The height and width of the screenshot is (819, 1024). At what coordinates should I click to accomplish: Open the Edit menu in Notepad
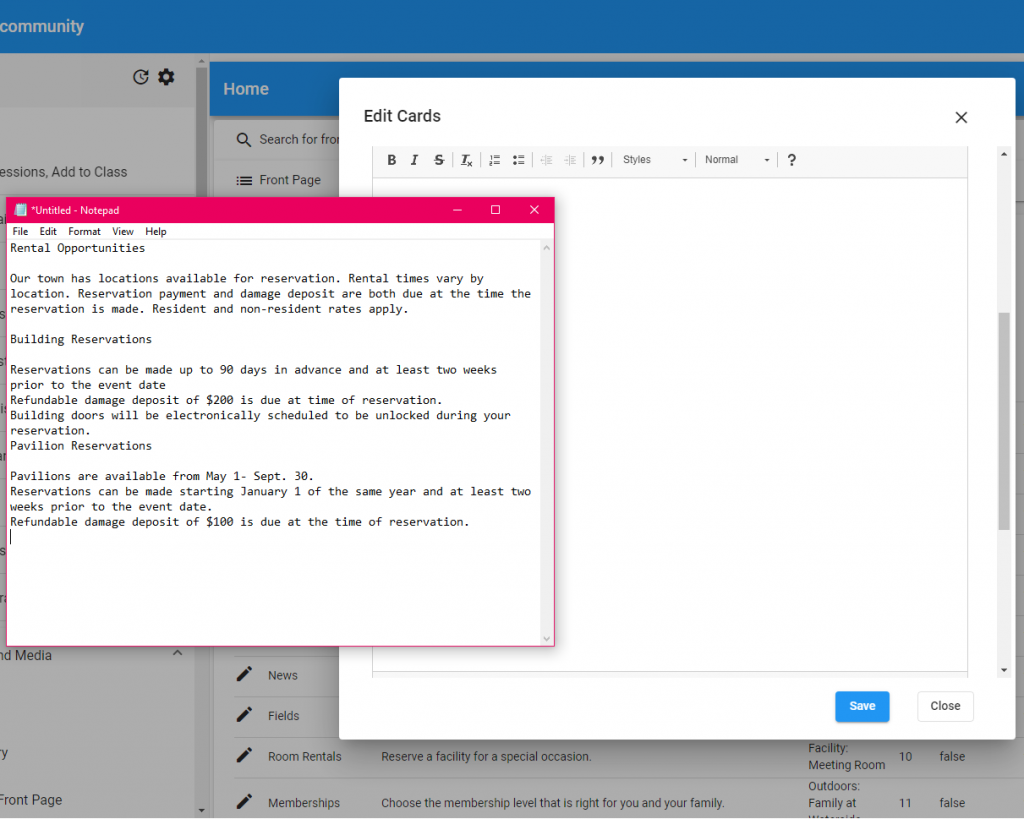click(48, 231)
